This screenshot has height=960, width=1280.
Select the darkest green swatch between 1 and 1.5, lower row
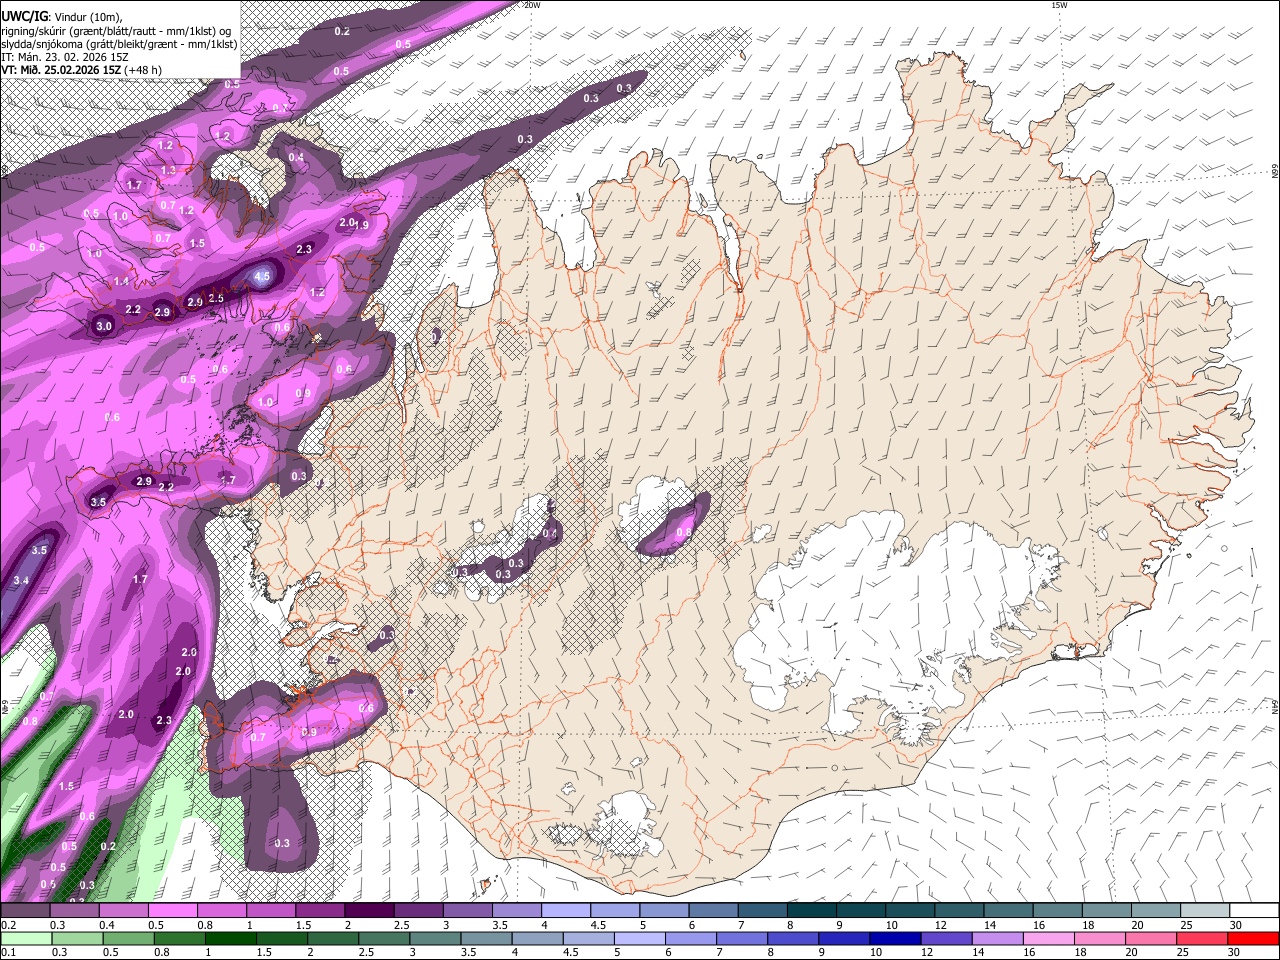[232, 938]
